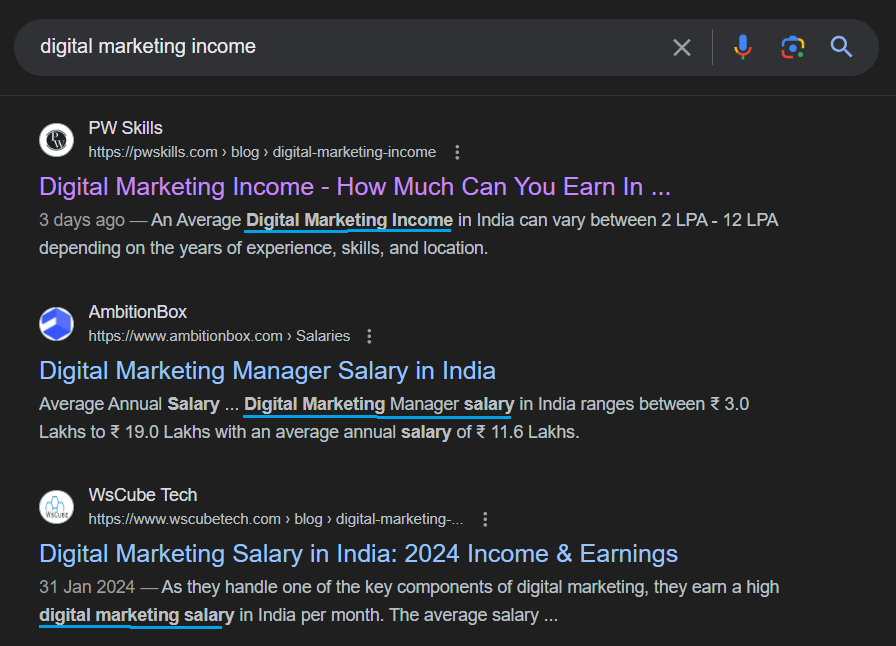The width and height of the screenshot is (896, 646).
Task: Expand the Salaries breadcrumb on AmbitionBox result
Action: point(323,336)
